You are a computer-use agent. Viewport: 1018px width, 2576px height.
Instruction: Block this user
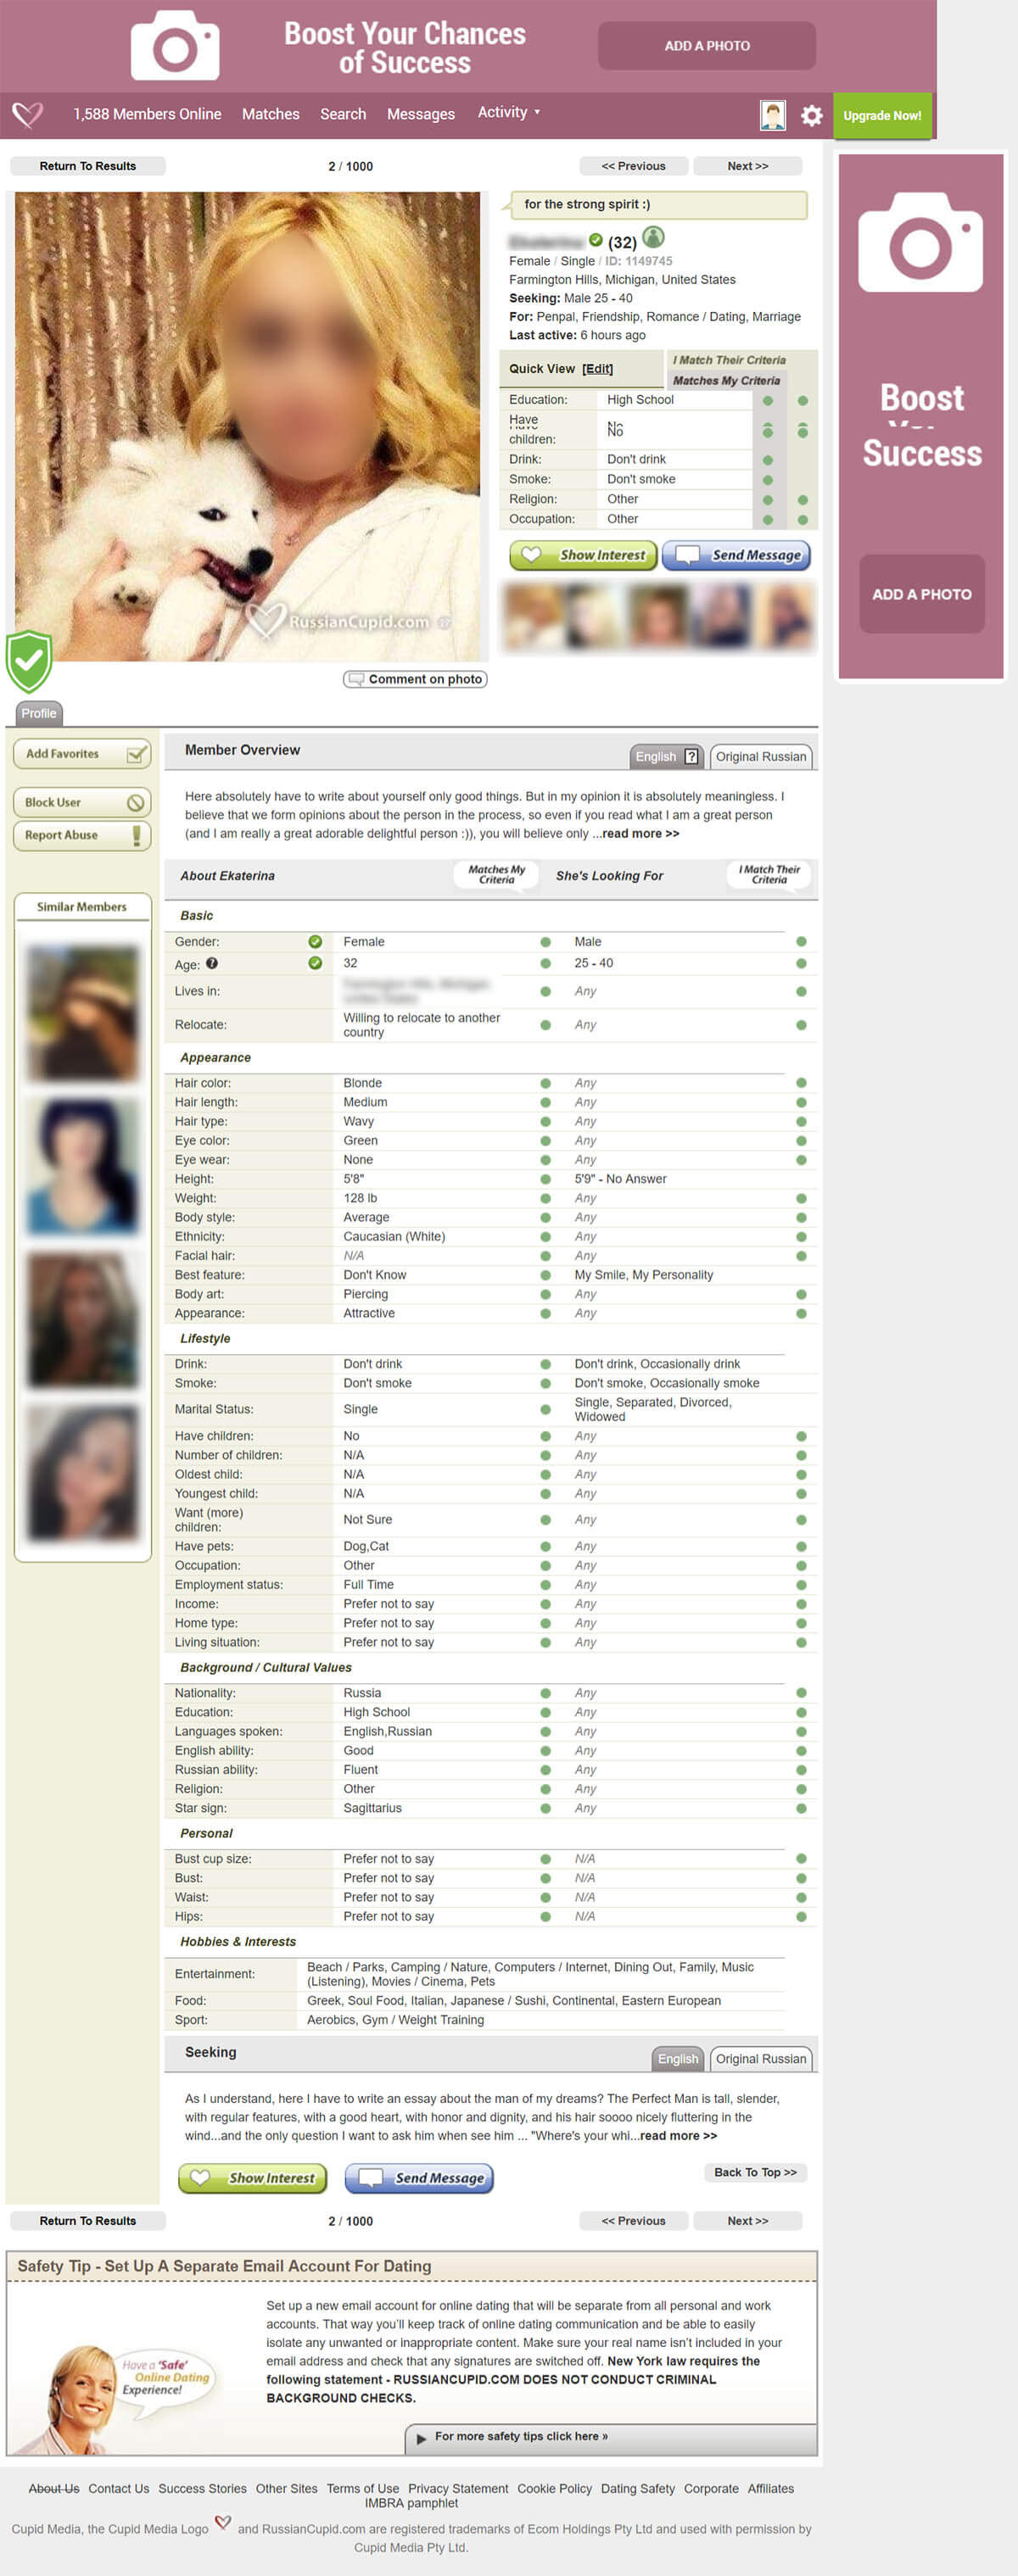pos(82,802)
